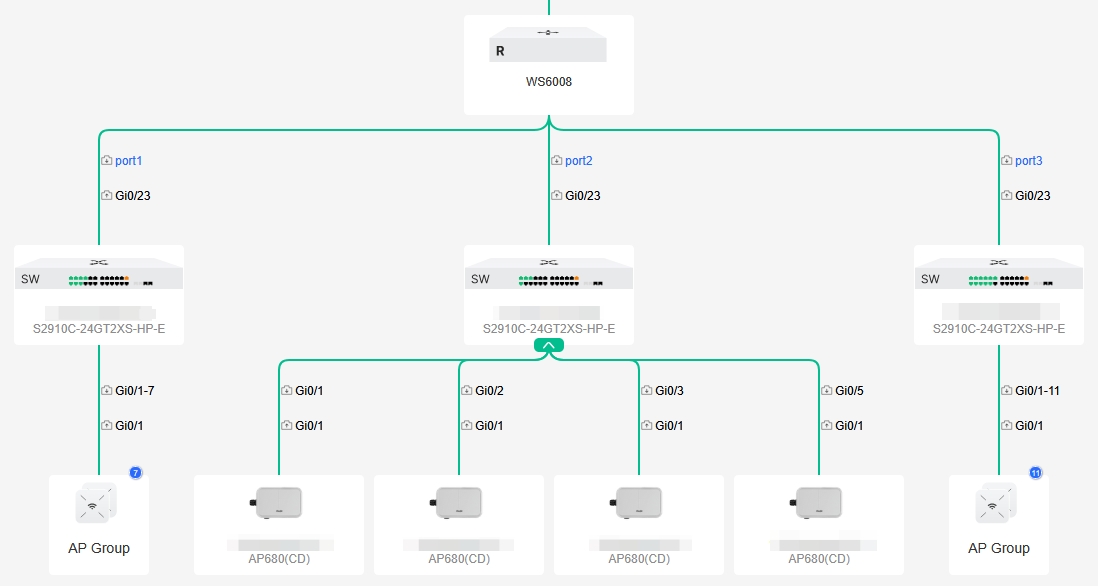
Task: Click the port icon beside Gi0/23 under port1
Action: pos(106,195)
